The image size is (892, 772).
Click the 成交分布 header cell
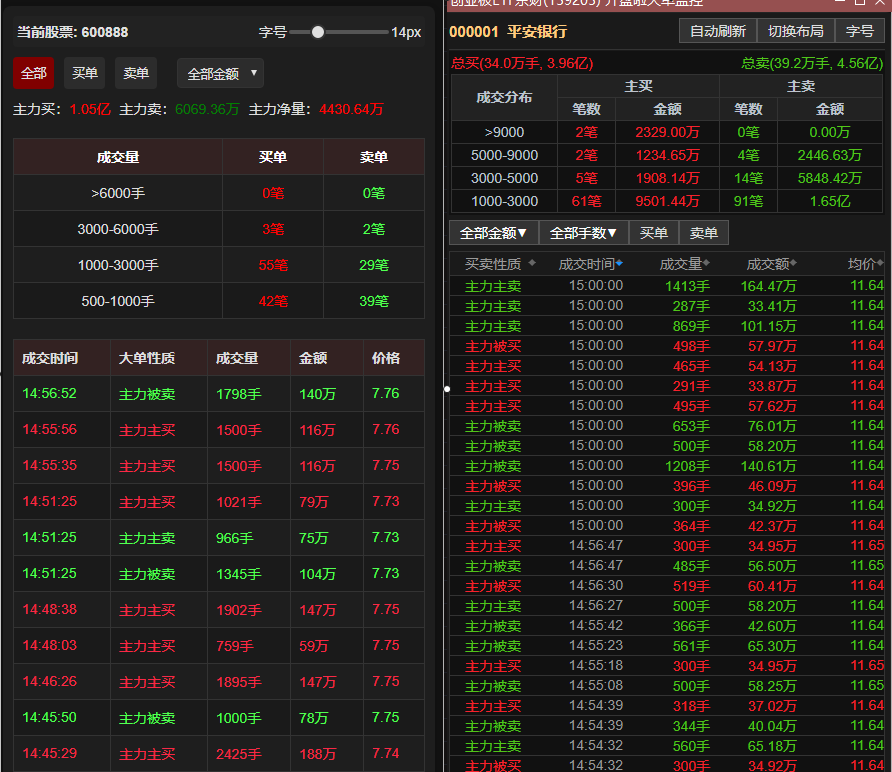[504, 98]
